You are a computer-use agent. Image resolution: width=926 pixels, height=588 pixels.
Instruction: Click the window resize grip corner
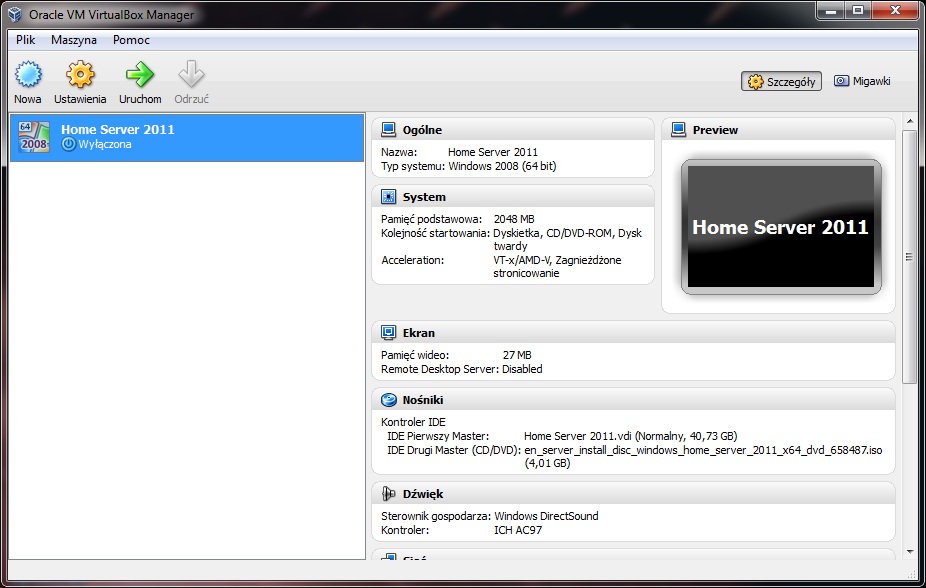[x=912, y=574]
